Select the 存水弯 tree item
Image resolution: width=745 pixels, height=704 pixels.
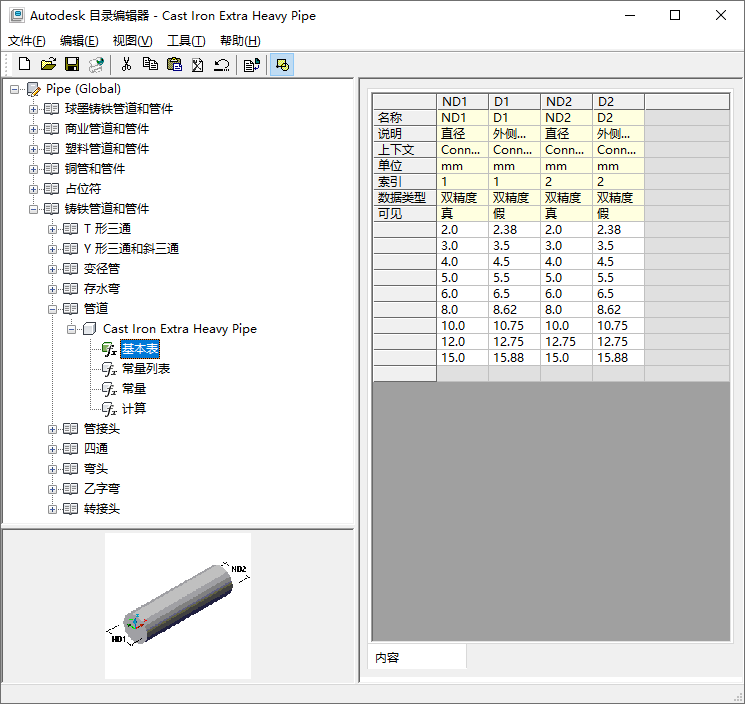pos(102,289)
